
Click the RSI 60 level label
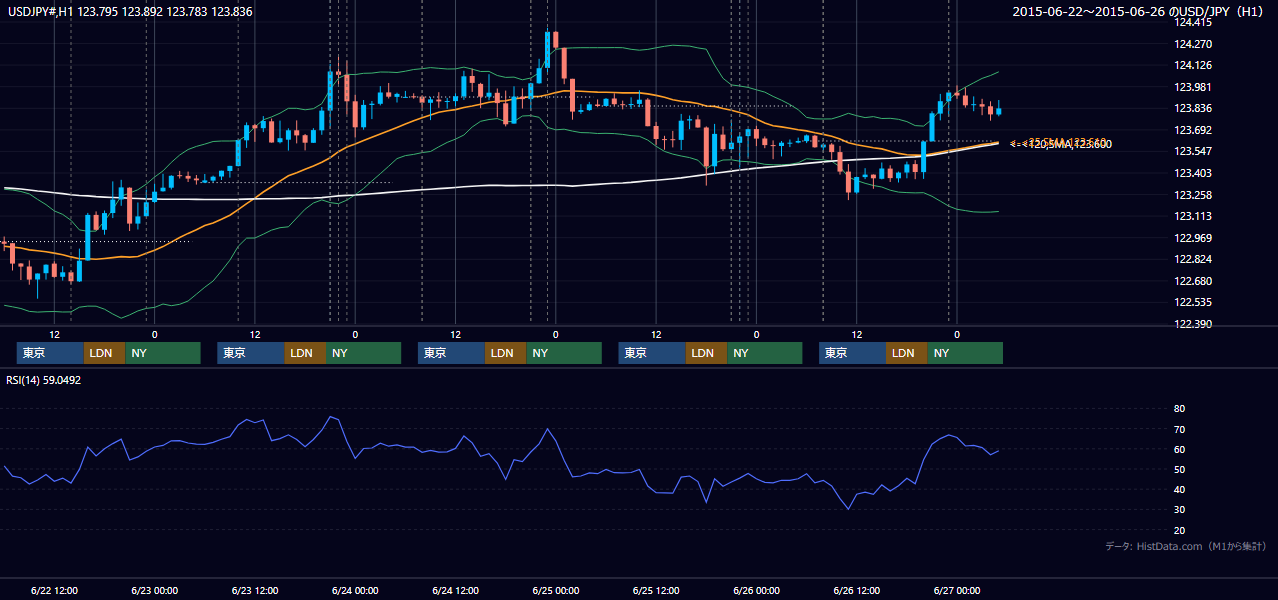pos(1180,449)
